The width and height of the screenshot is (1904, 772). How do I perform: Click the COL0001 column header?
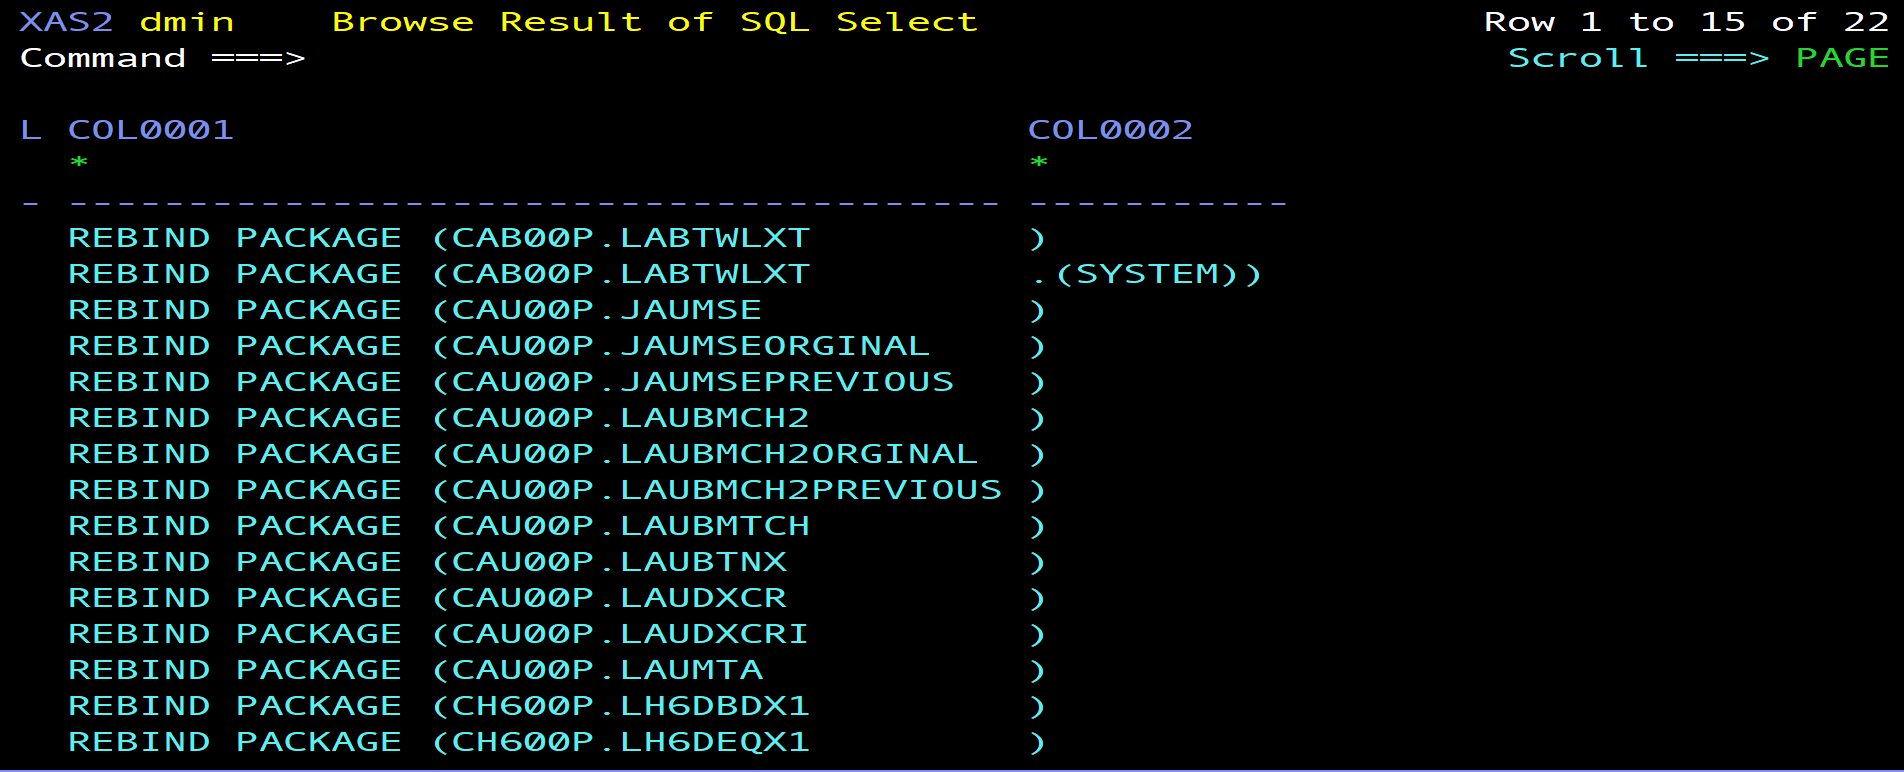151,130
